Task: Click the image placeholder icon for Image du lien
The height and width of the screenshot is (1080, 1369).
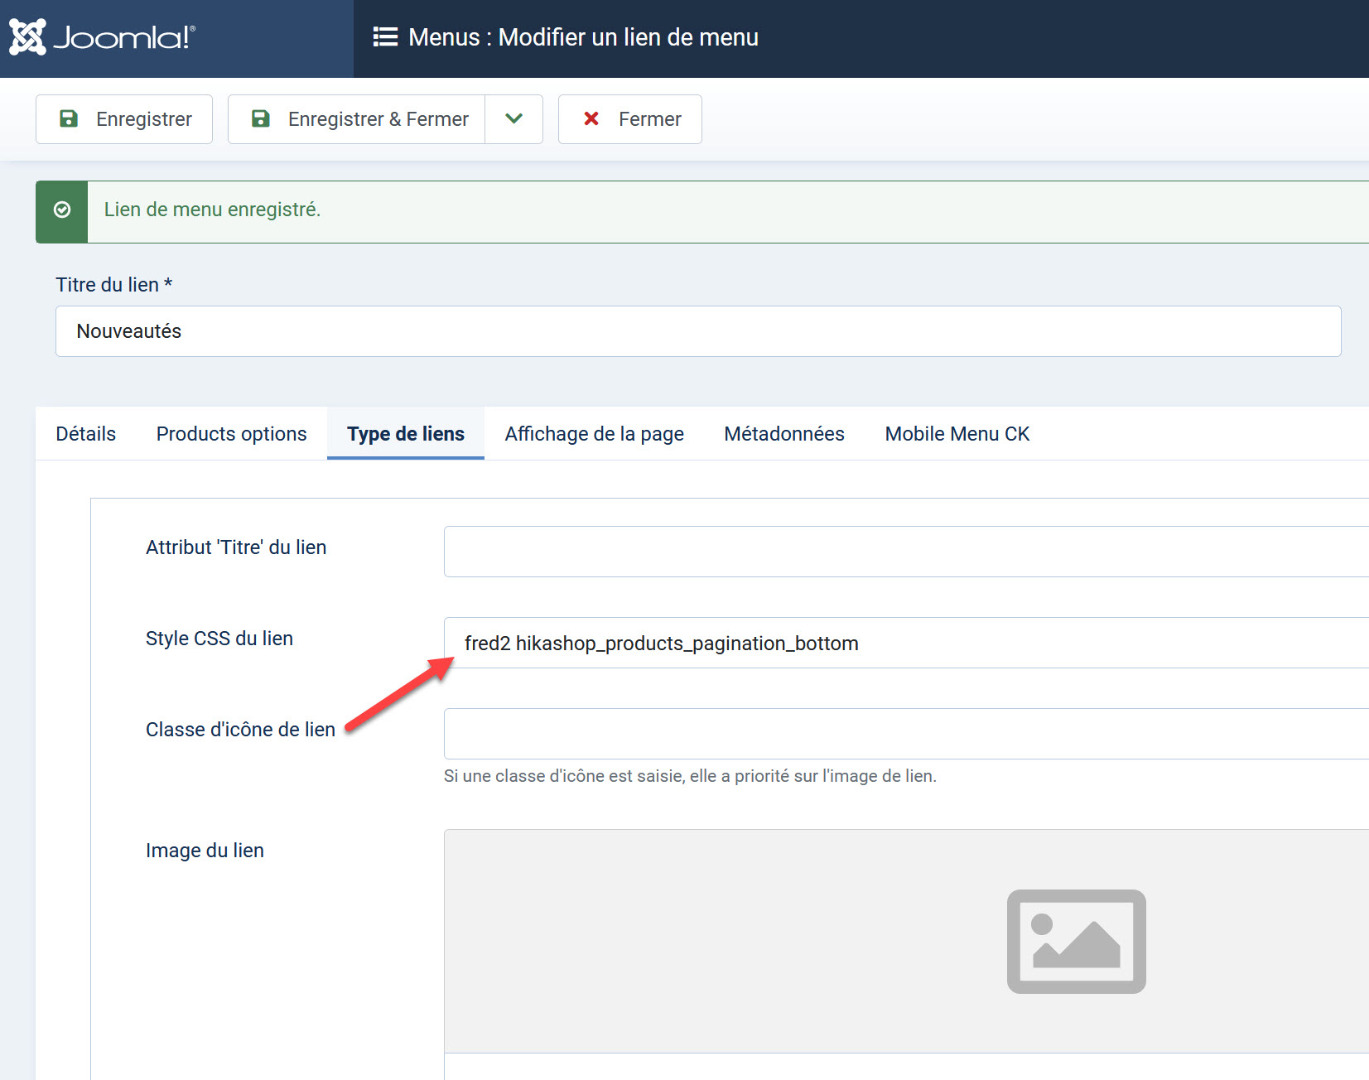Action: (1076, 941)
